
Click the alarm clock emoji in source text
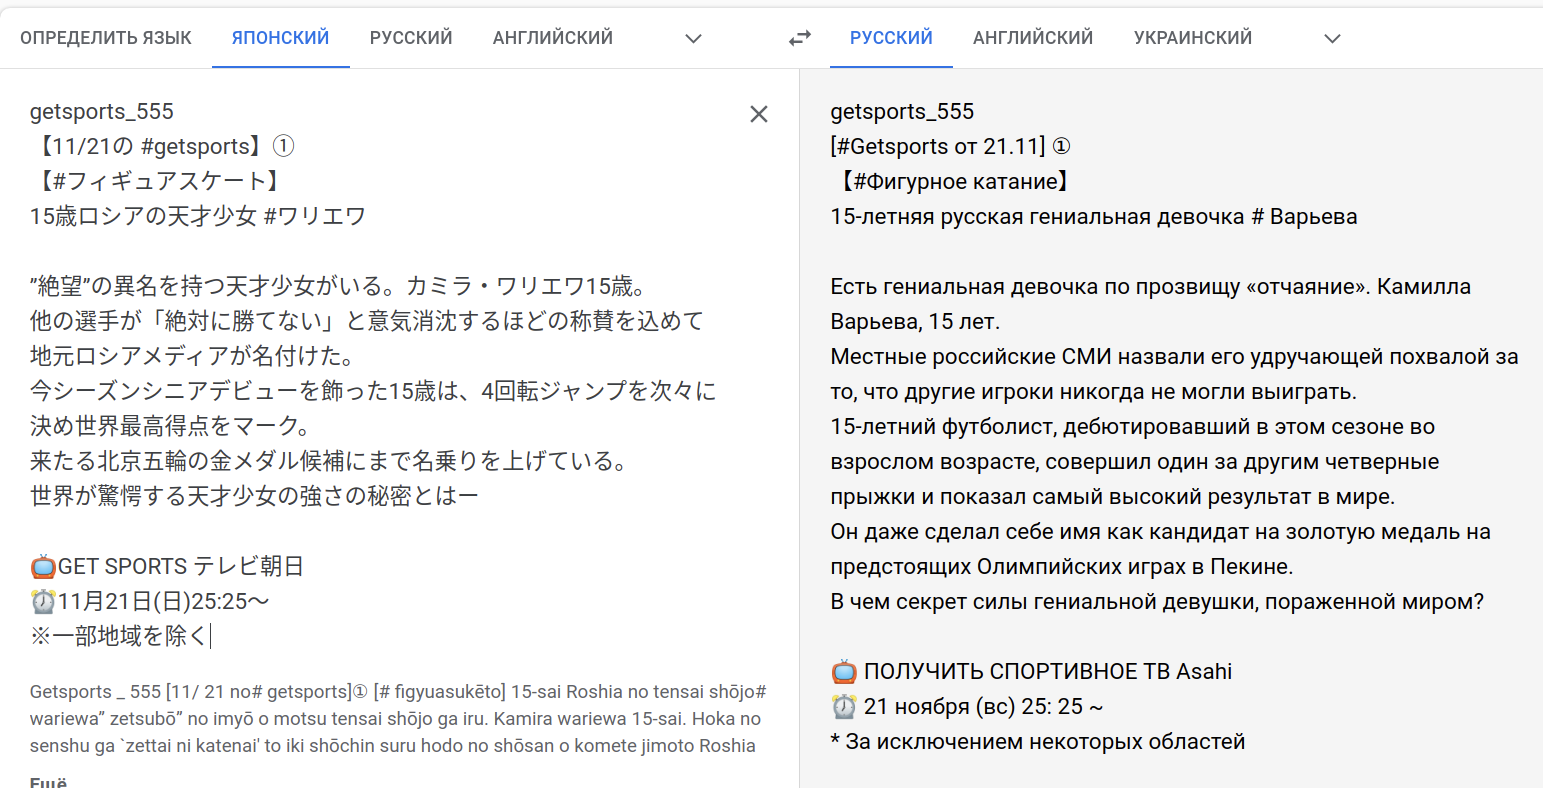pos(43,602)
